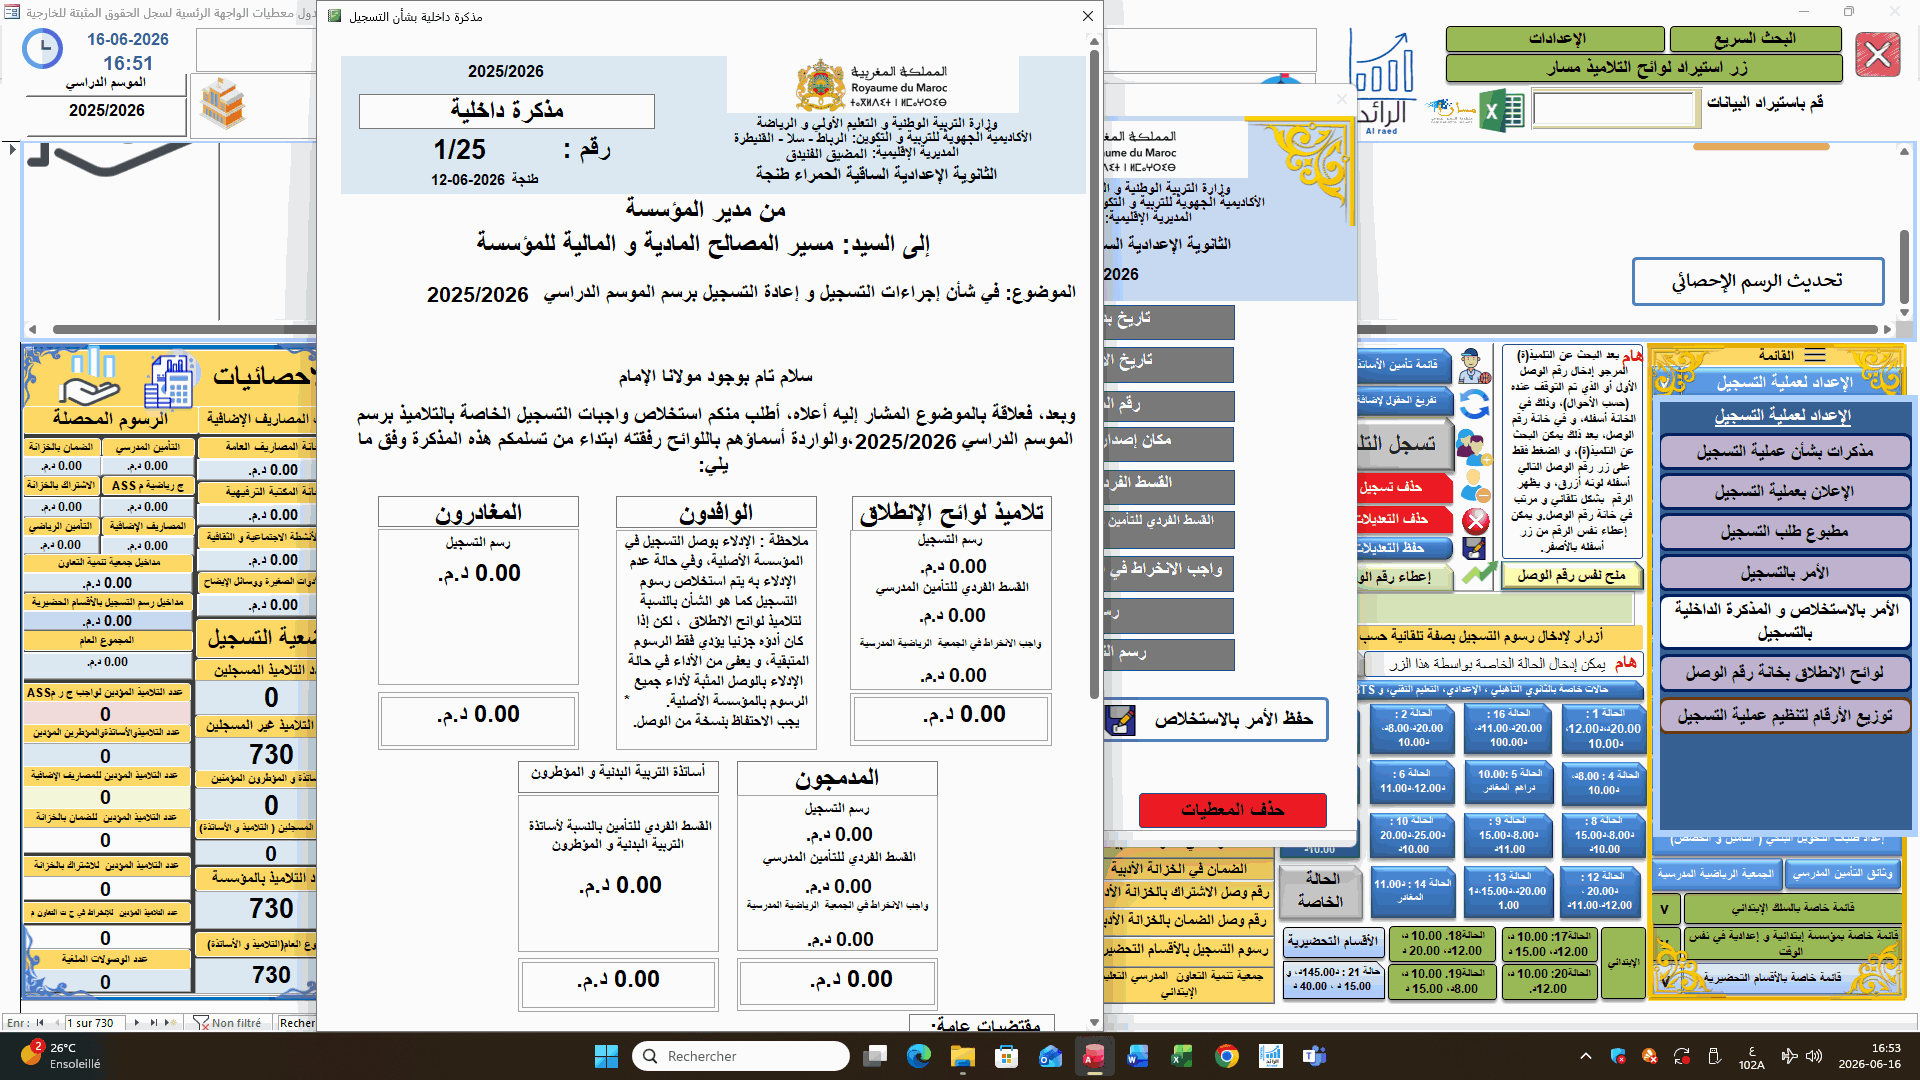Click تحديث الرسم الإحصائي button

click(x=1757, y=281)
